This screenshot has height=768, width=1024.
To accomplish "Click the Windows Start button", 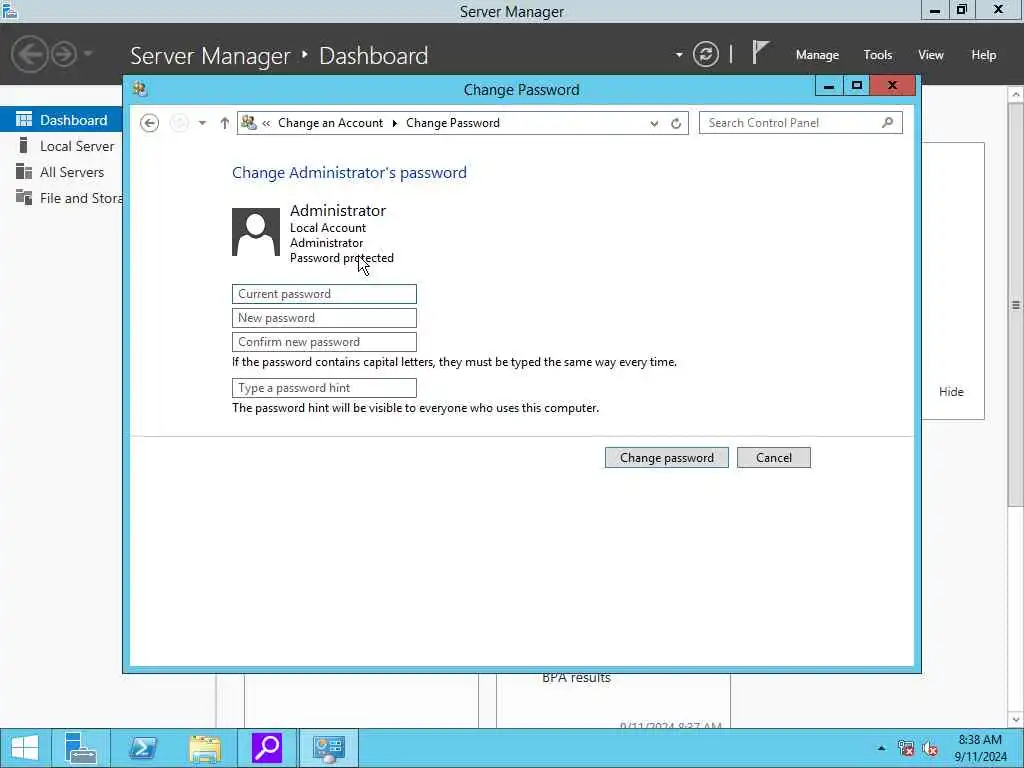I will (x=24, y=748).
